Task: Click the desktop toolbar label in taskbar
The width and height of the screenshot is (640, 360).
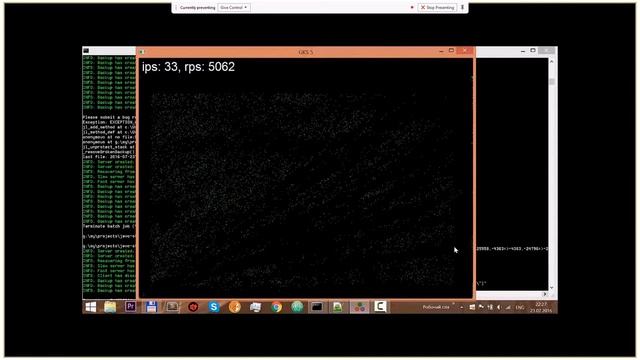Action: point(436,307)
